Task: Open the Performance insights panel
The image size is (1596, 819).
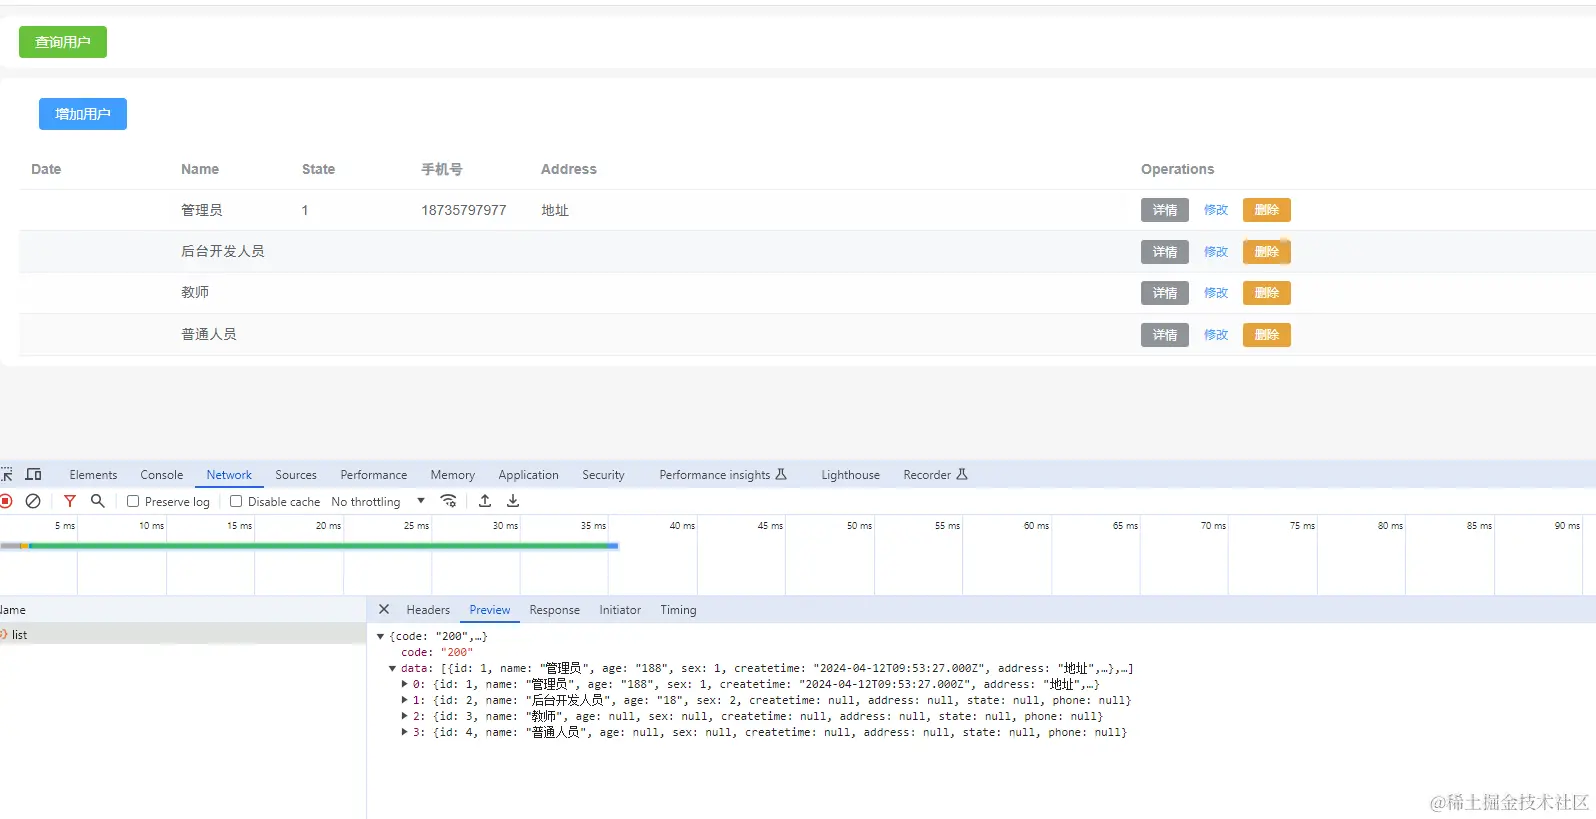Action: (723, 475)
